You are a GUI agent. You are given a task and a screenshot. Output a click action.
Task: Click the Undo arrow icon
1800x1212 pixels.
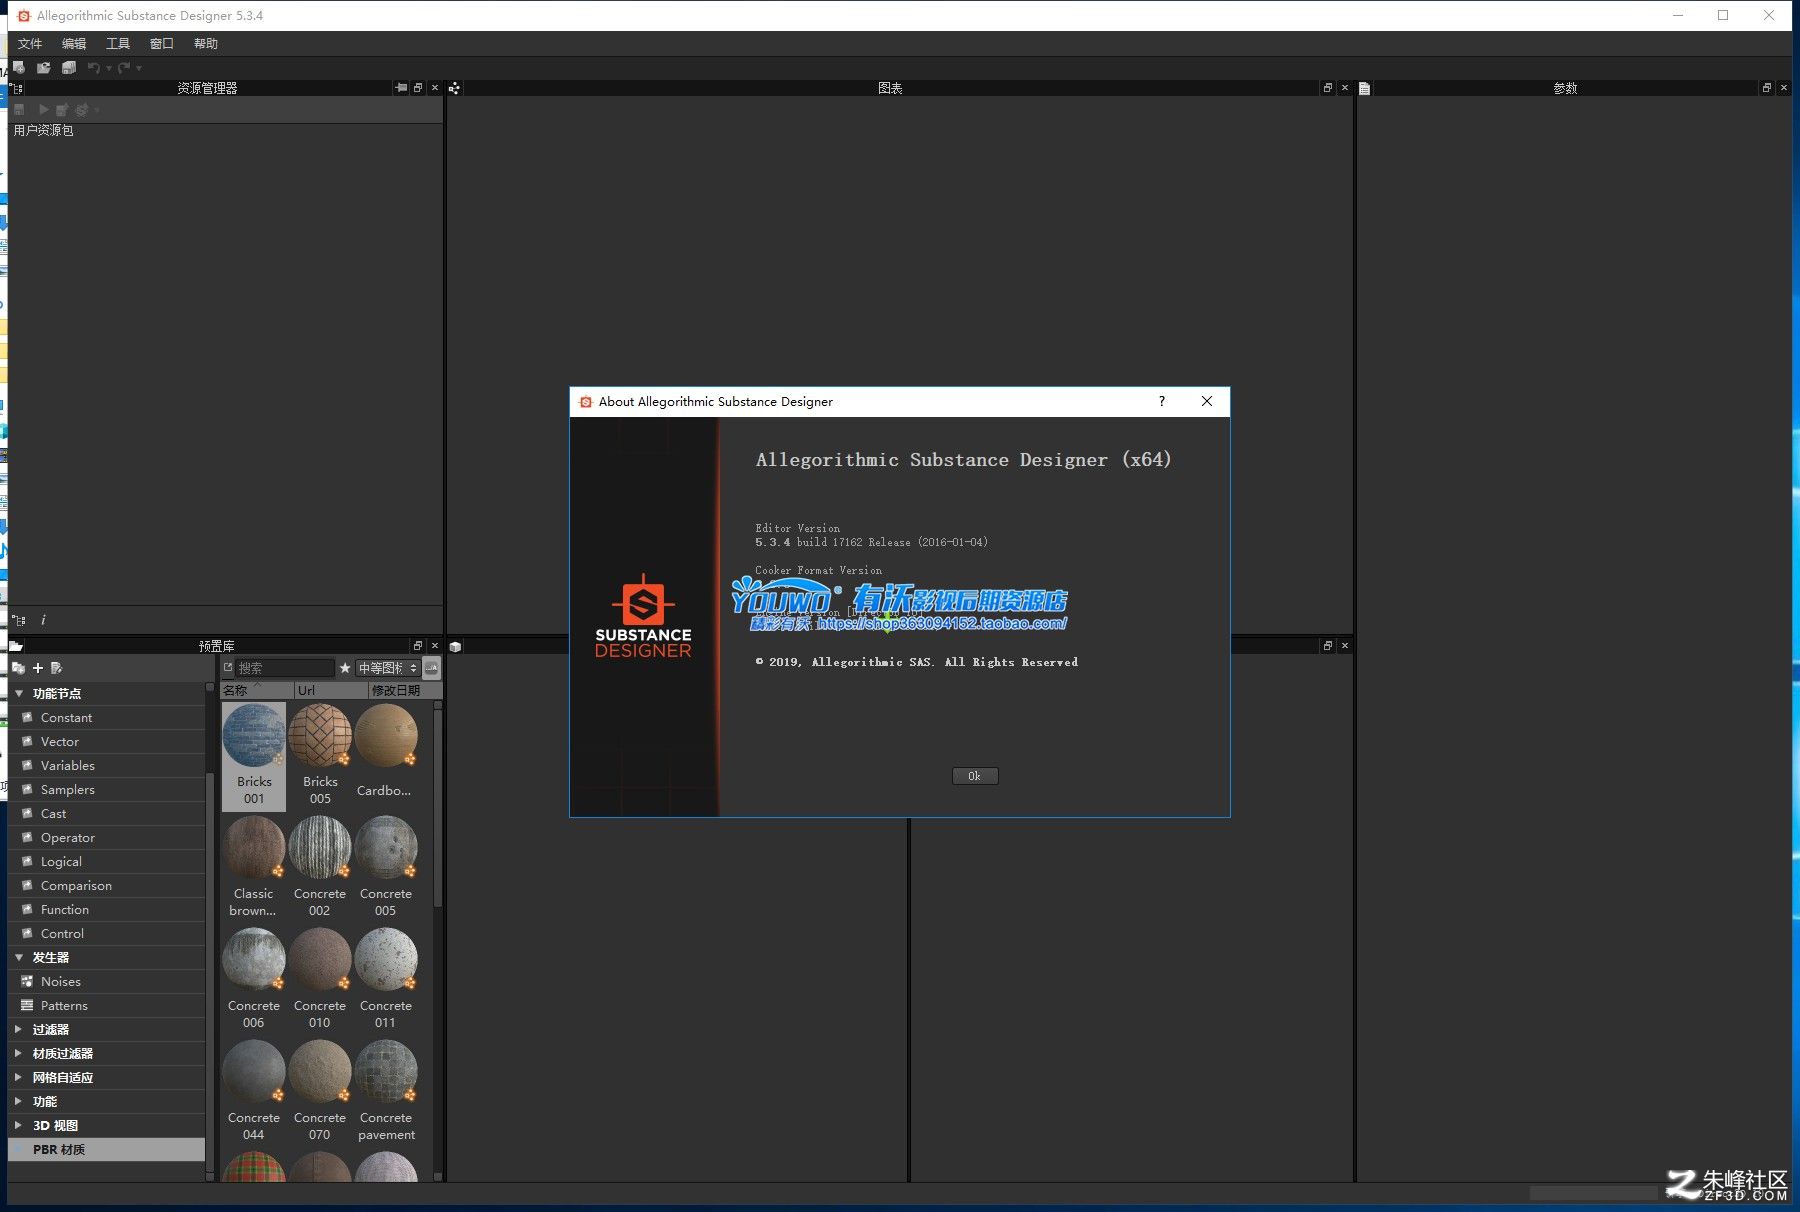pyautogui.click(x=94, y=68)
